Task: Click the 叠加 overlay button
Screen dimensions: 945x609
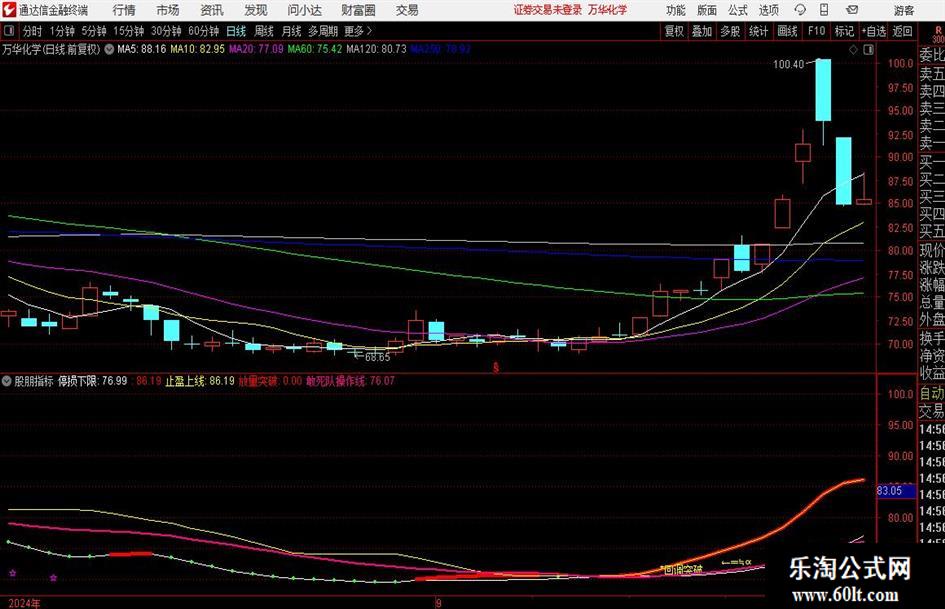Action: (x=702, y=31)
